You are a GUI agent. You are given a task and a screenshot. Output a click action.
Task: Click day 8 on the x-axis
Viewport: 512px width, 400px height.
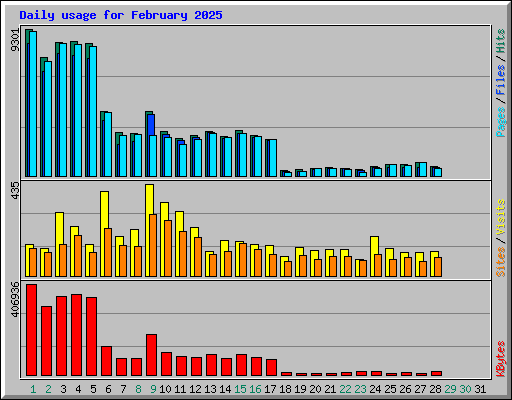click(x=138, y=389)
